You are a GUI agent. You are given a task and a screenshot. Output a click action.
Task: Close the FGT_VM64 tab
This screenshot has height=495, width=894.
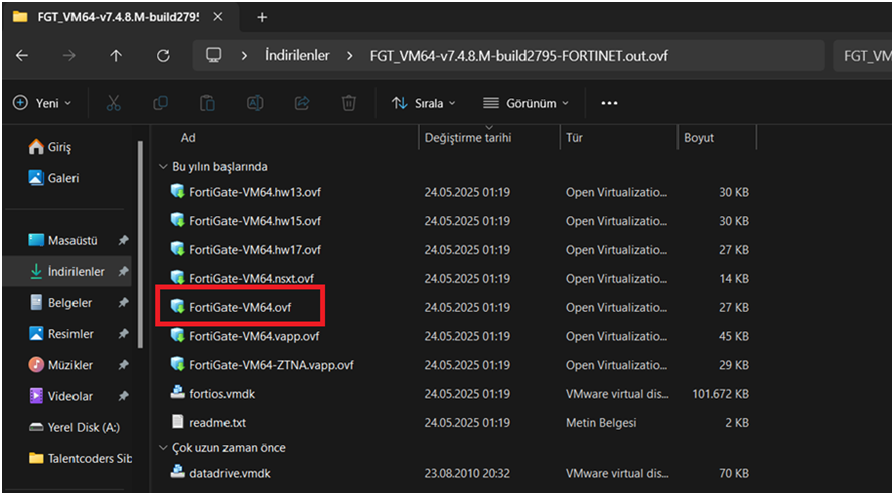(217, 17)
